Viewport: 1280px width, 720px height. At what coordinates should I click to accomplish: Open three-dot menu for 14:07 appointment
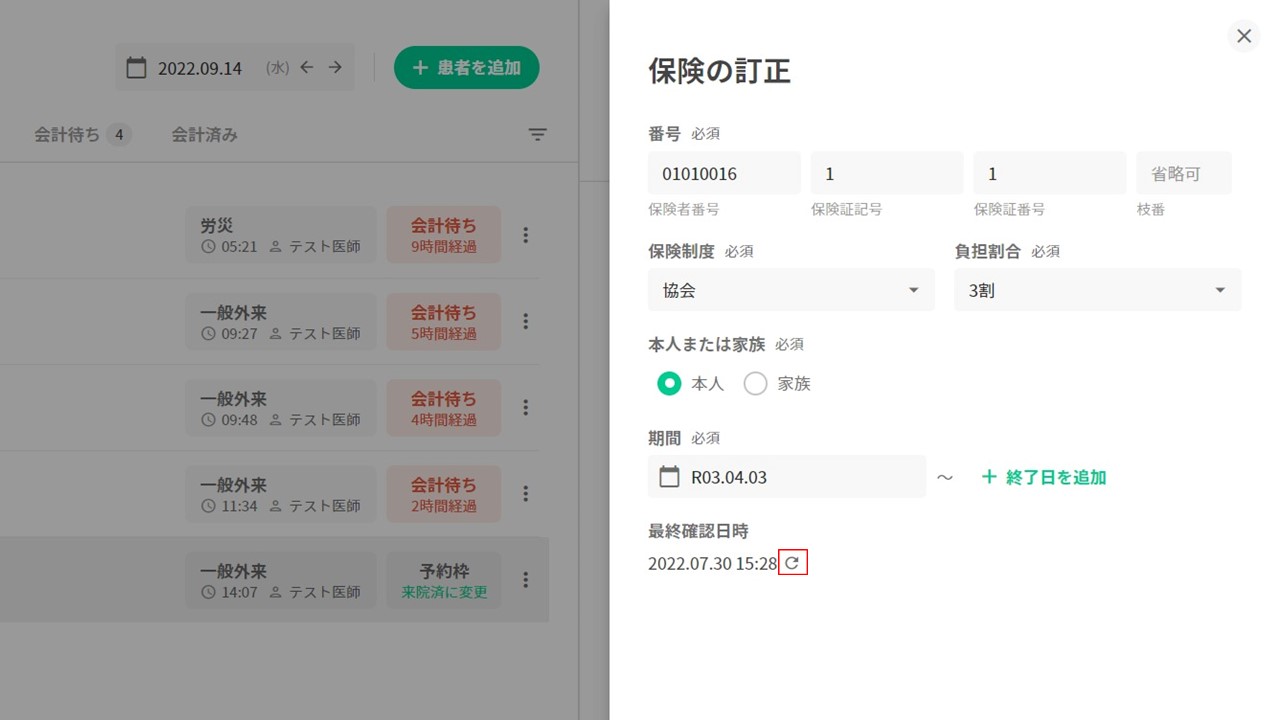pos(526,580)
